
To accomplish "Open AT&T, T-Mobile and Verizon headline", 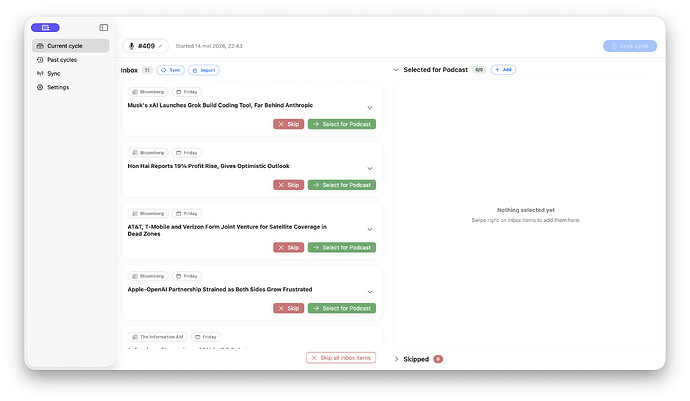I will click(227, 230).
